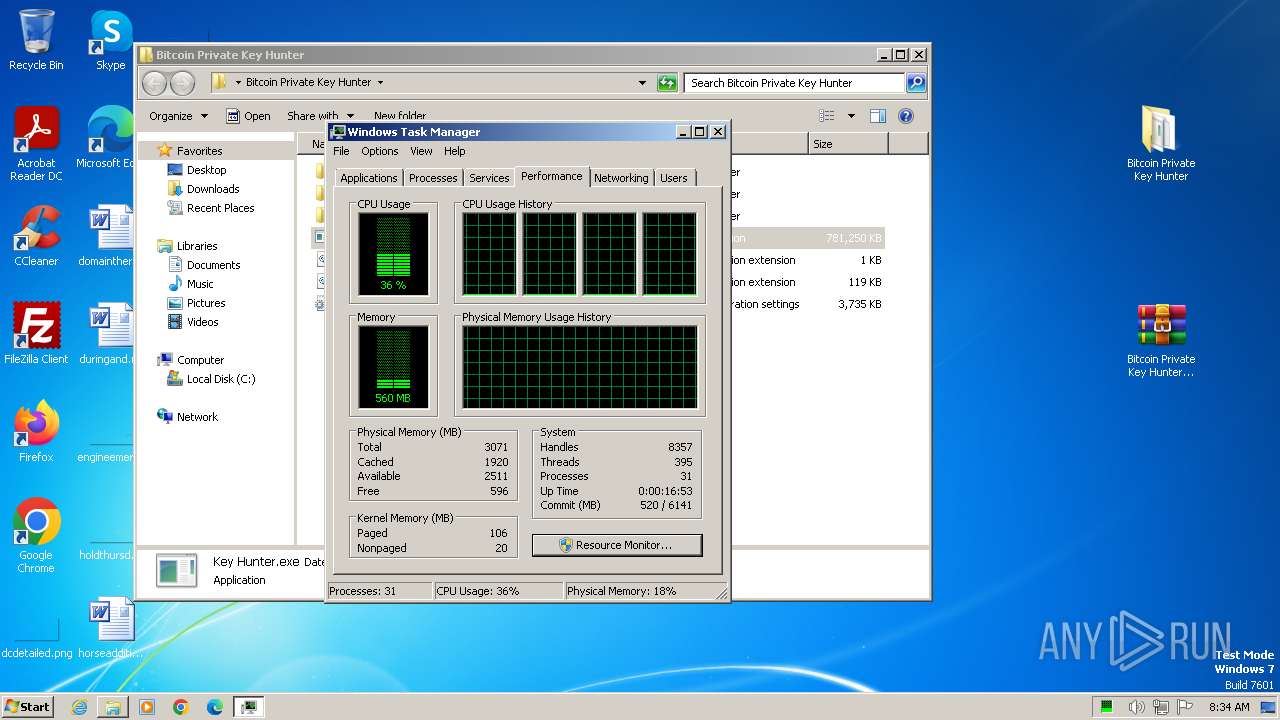This screenshot has width=1280, height=720.
Task: Click the Resource Monitor button
Action: (617, 545)
